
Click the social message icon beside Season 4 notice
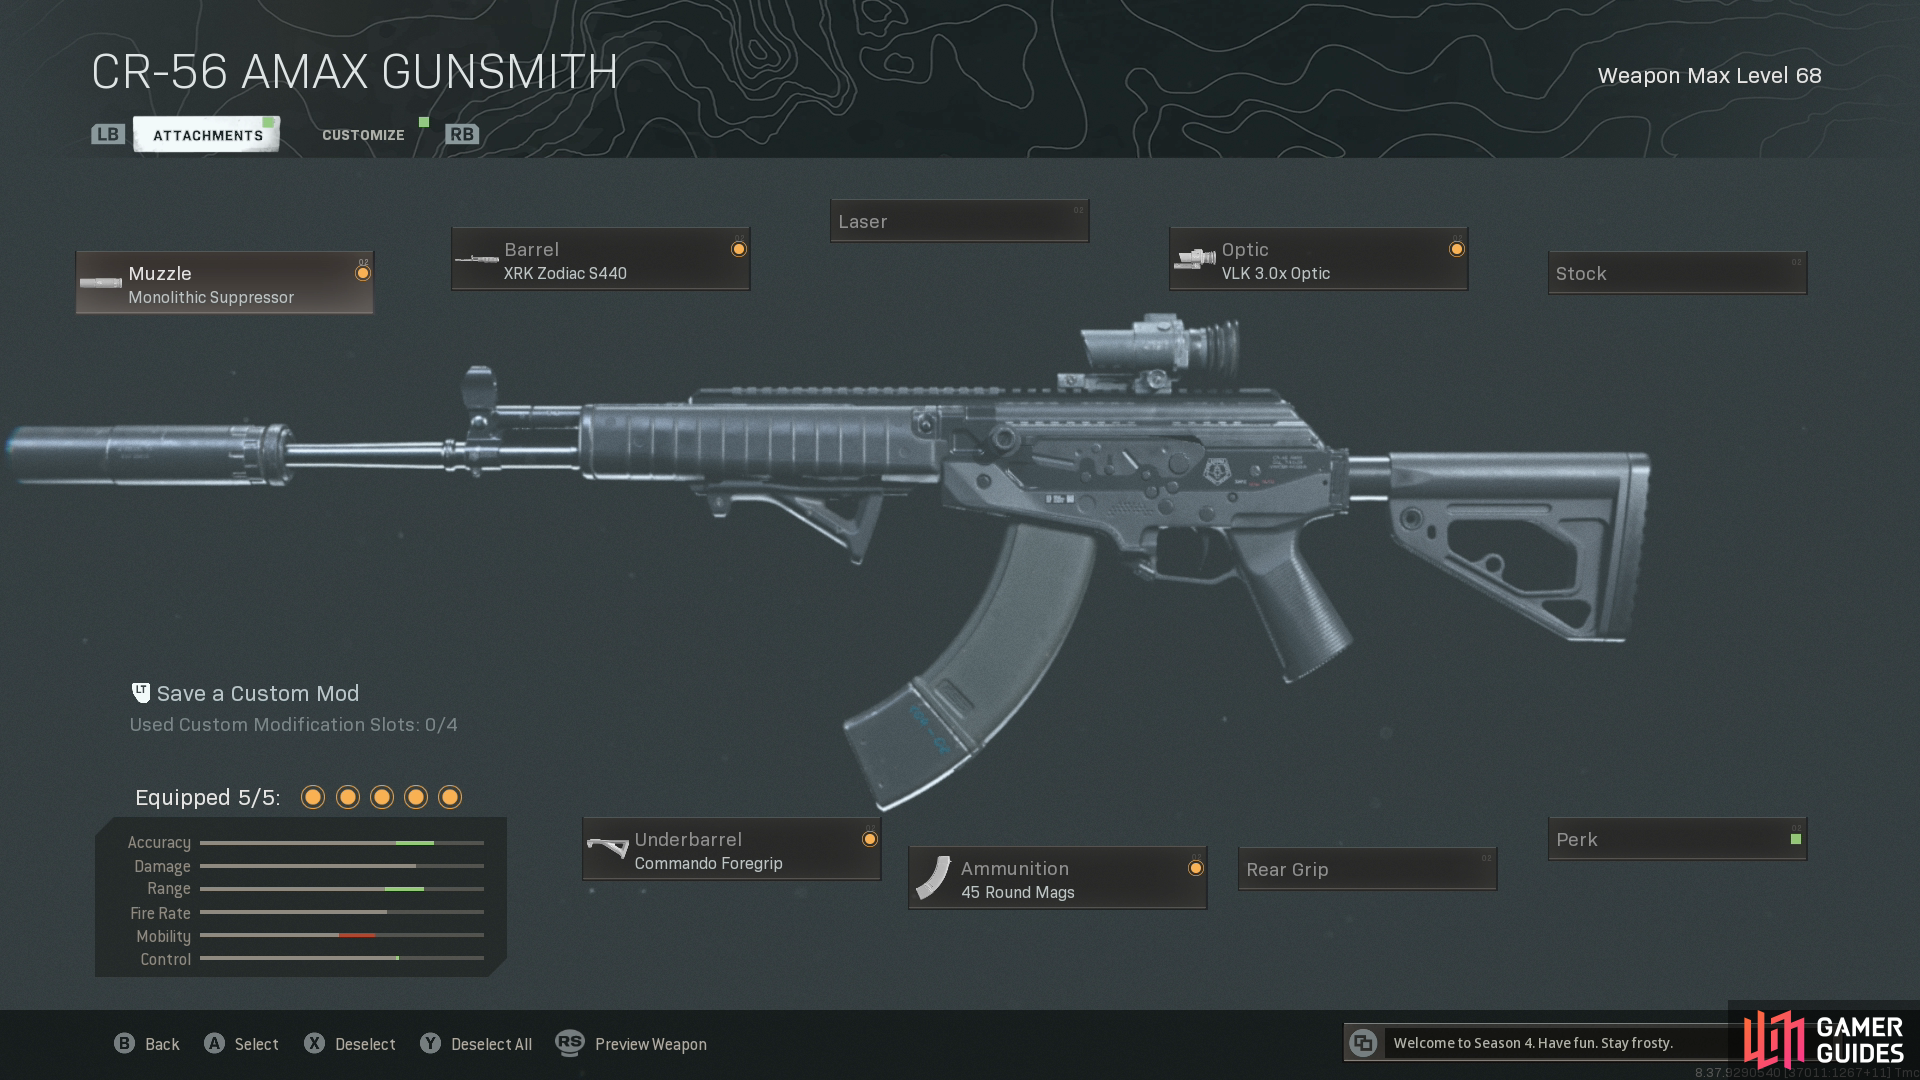pyautogui.click(x=1363, y=1043)
